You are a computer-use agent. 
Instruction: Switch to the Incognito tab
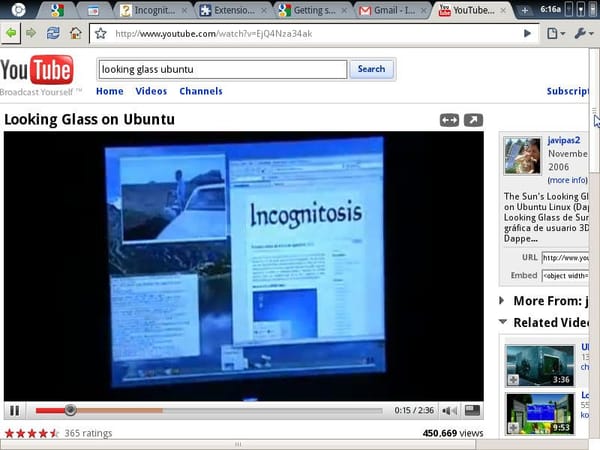(153, 10)
